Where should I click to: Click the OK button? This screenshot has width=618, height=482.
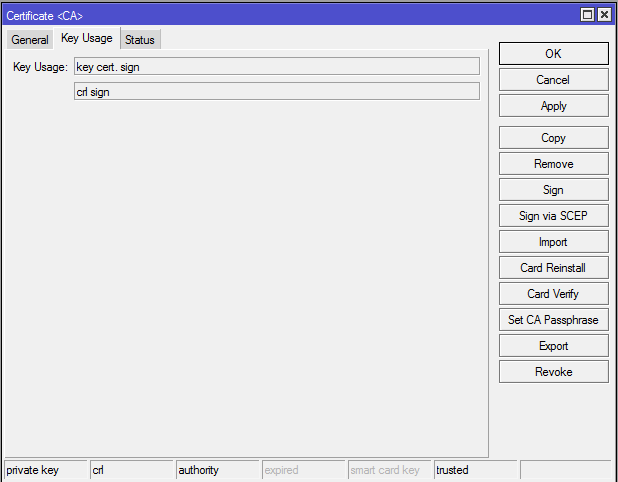tap(553, 54)
